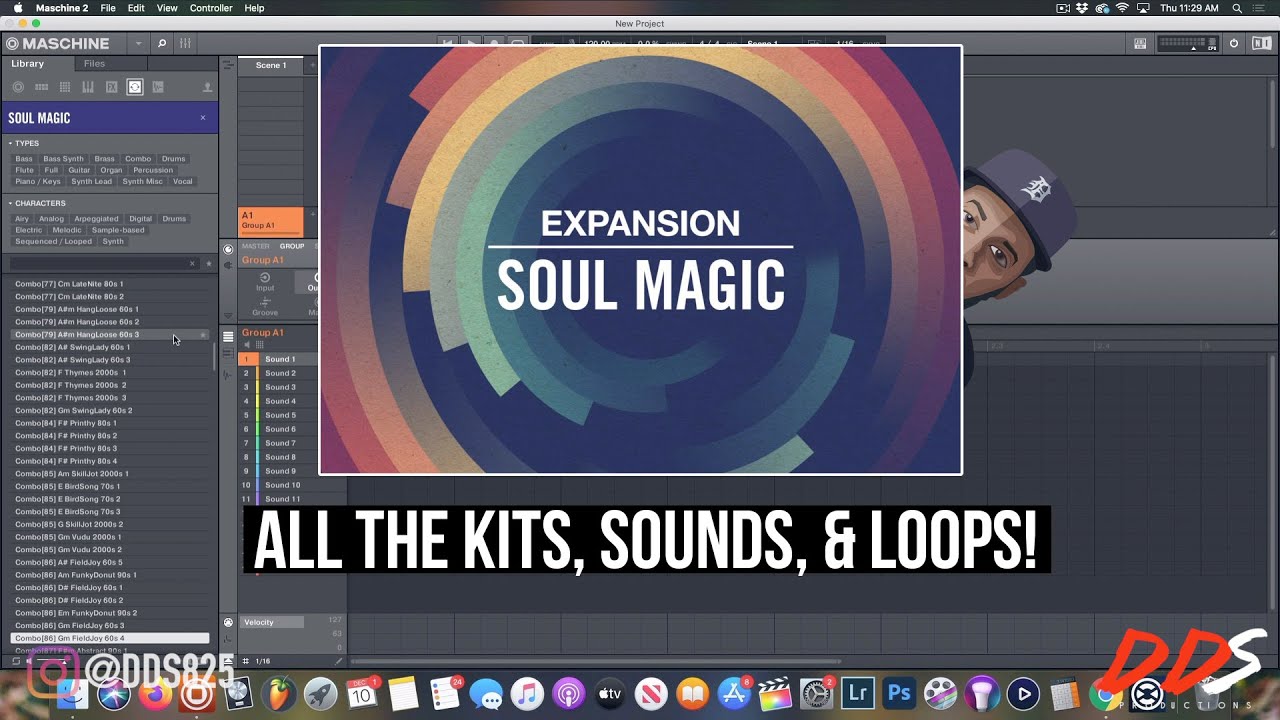Image resolution: width=1280 pixels, height=720 pixels.
Task: Select the MASTER tab in control area
Action: coord(255,246)
